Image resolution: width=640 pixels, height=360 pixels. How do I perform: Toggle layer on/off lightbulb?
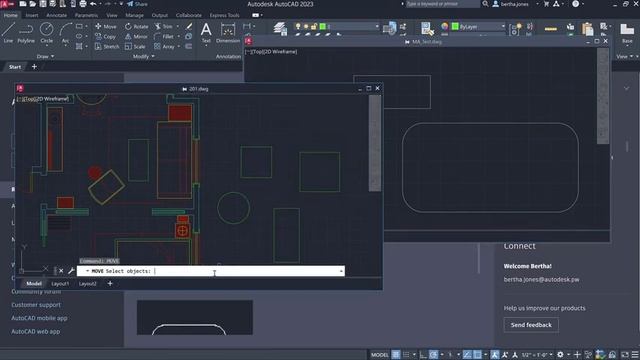[298, 26]
